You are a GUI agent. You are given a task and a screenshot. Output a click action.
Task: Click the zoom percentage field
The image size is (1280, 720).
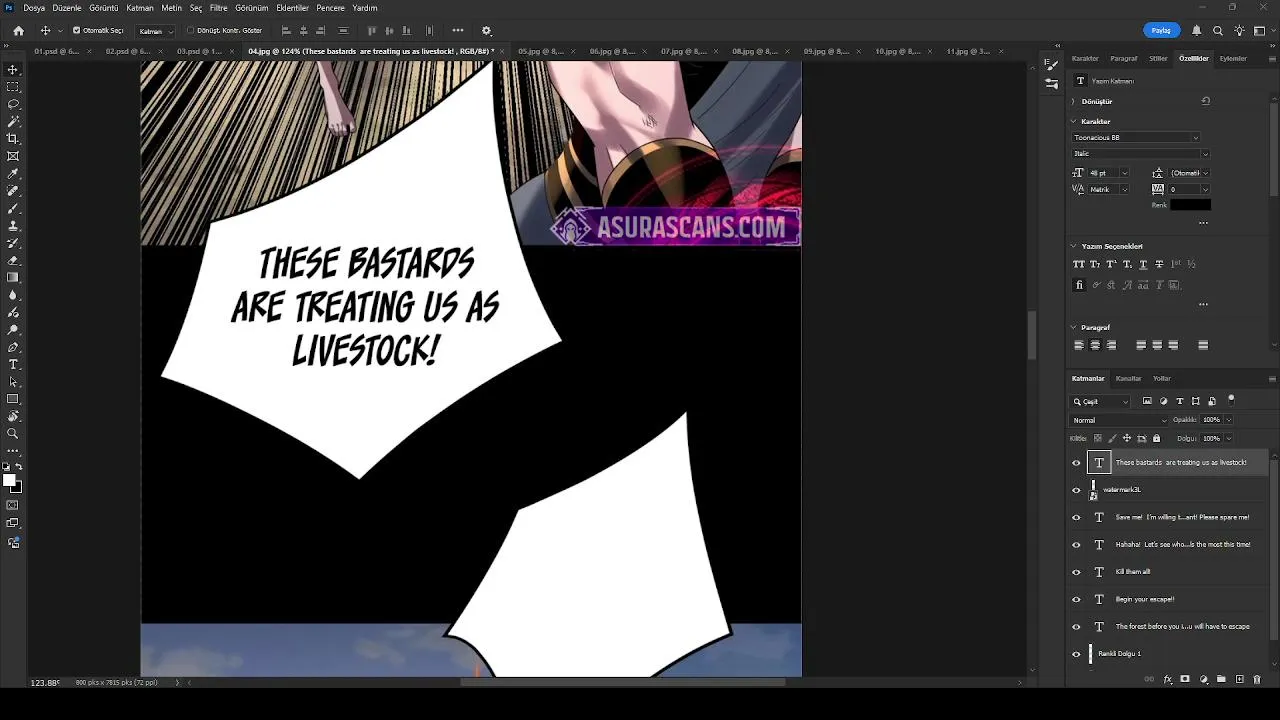(44, 683)
